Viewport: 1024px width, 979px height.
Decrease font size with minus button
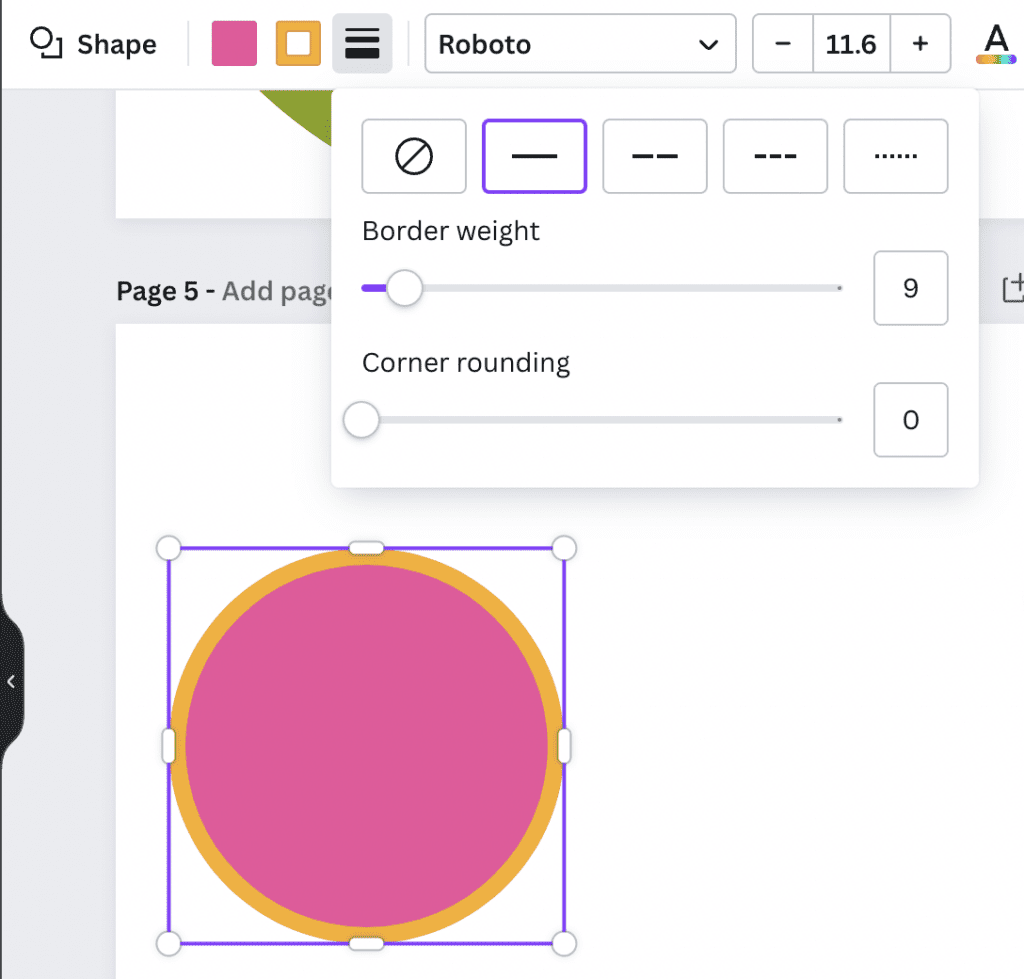pos(783,44)
